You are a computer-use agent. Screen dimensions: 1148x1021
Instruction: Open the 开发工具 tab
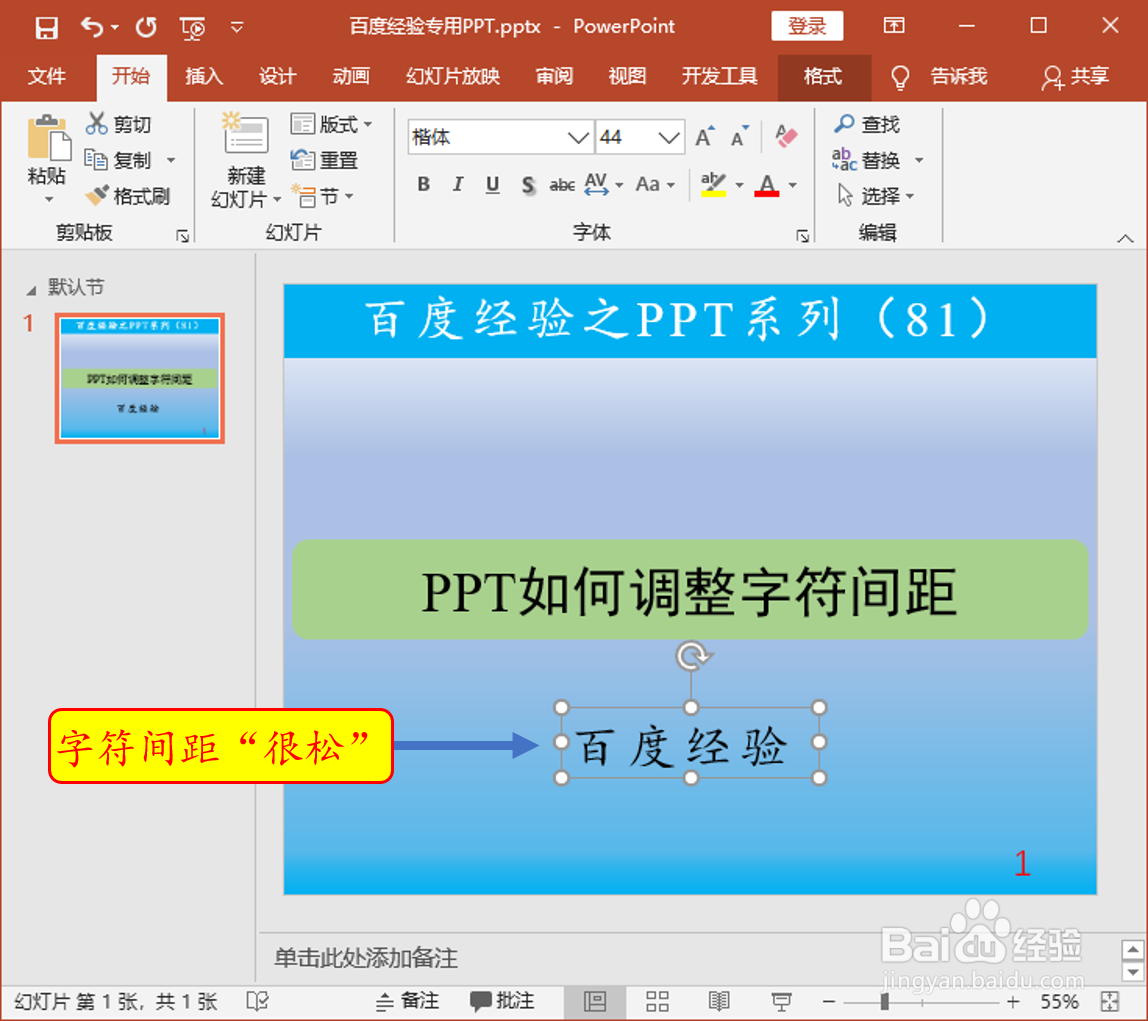pyautogui.click(x=720, y=76)
